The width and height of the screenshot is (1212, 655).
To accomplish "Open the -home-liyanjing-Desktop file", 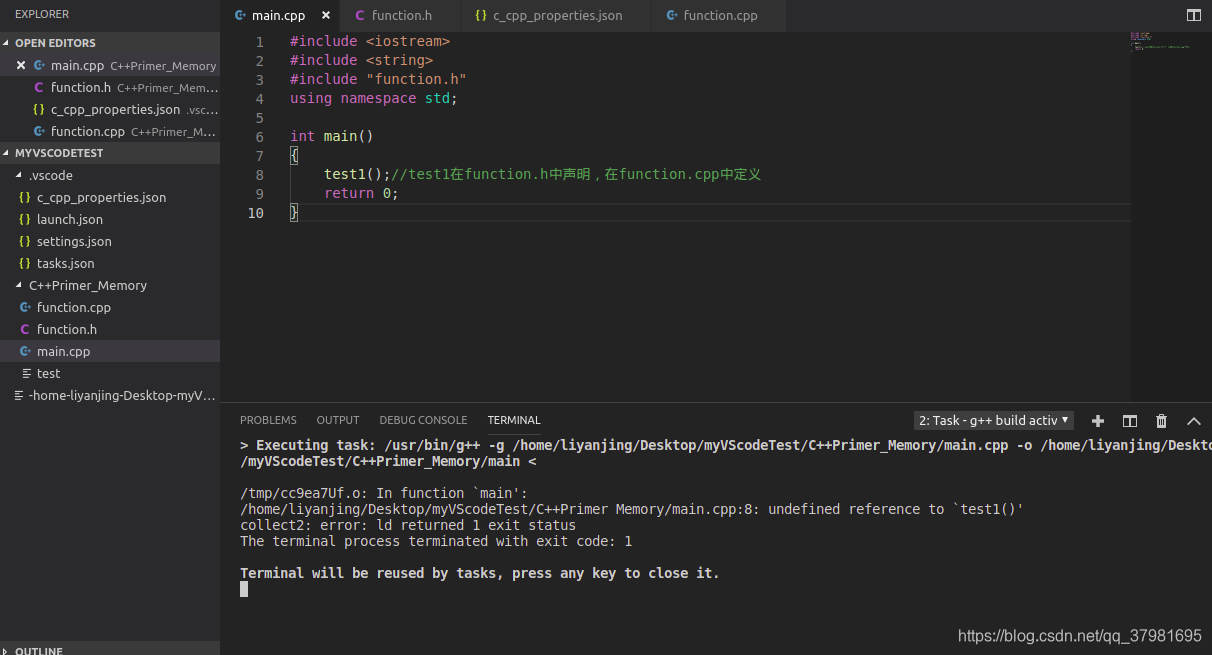I will [x=110, y=395].
